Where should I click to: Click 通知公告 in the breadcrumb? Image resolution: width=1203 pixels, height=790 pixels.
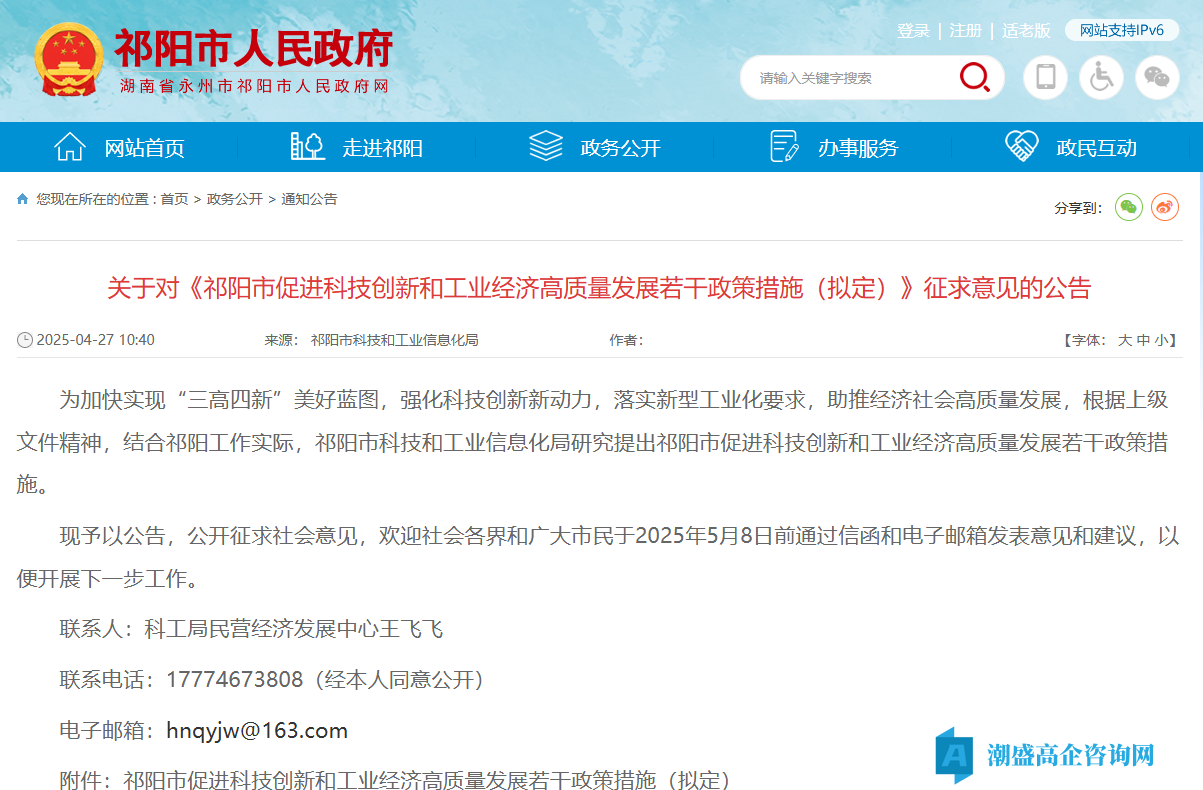pos(310,199)
